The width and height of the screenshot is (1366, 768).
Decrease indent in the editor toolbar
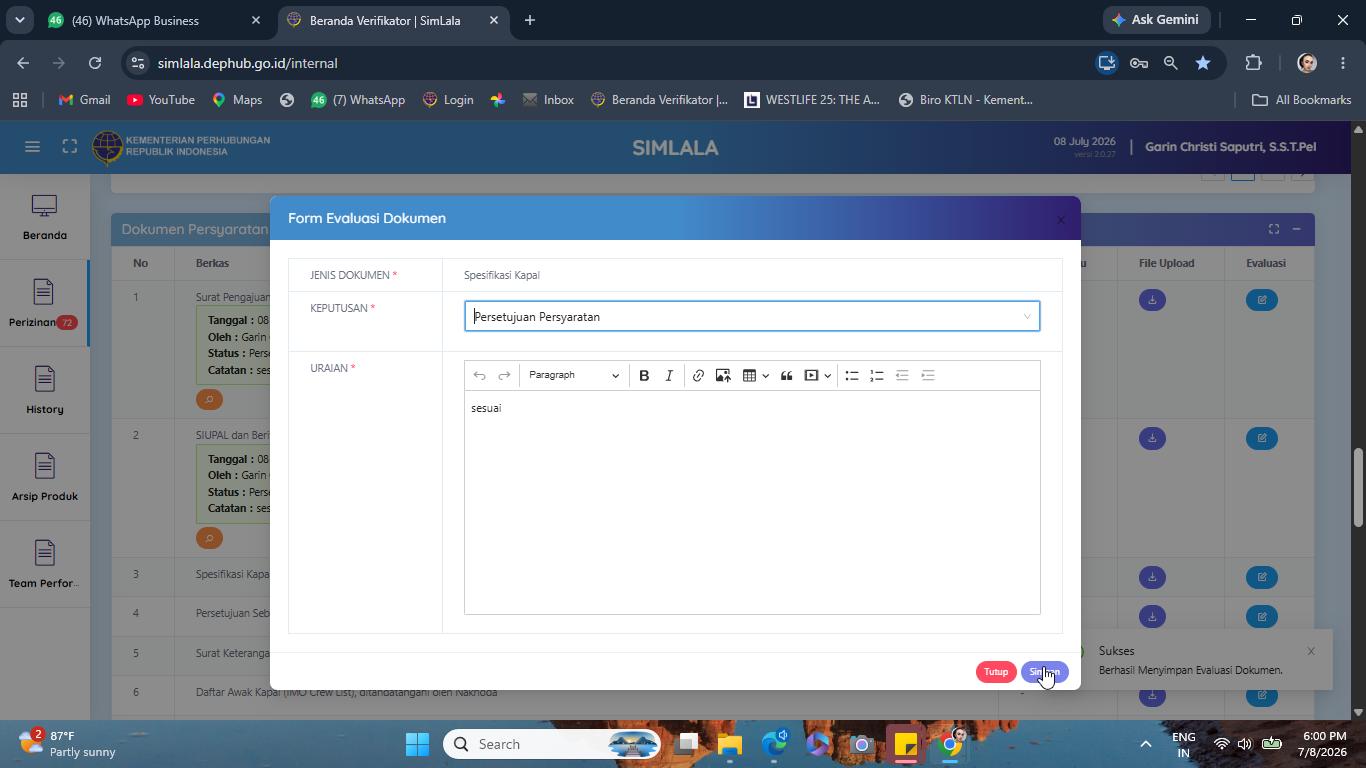click(902, 375)
